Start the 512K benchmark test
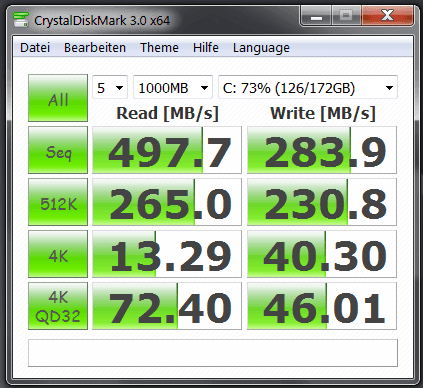 click(58, 202)
